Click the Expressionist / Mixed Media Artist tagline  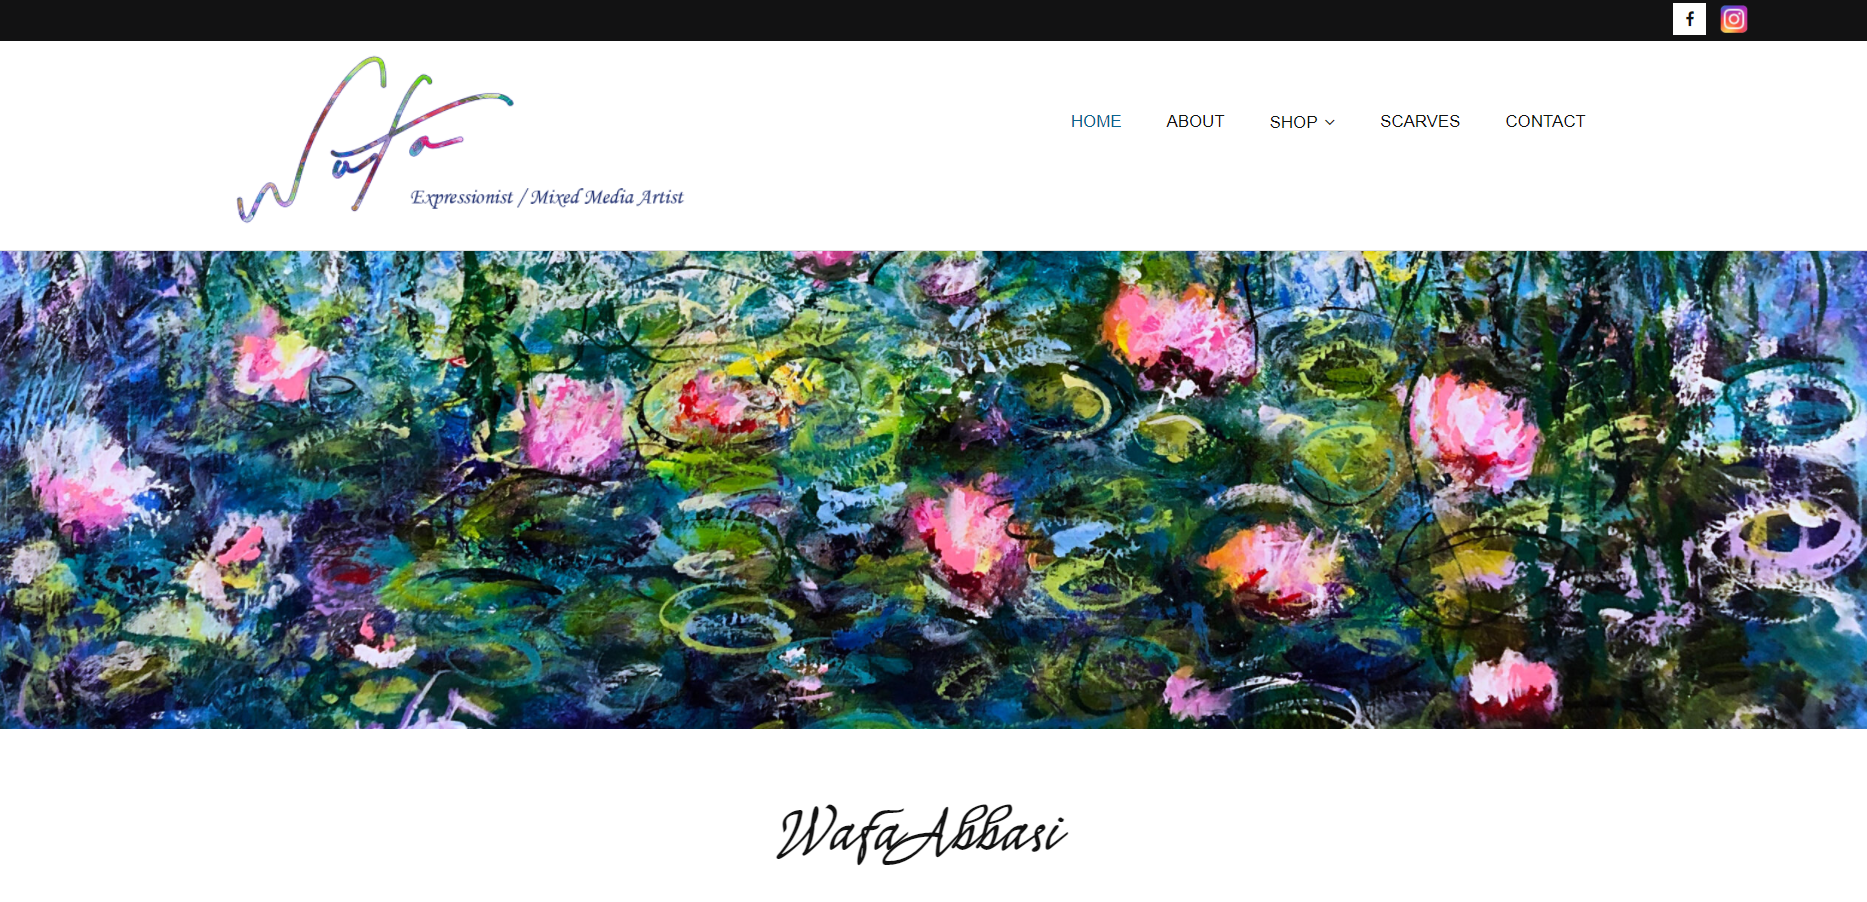[x=547, y=197]
